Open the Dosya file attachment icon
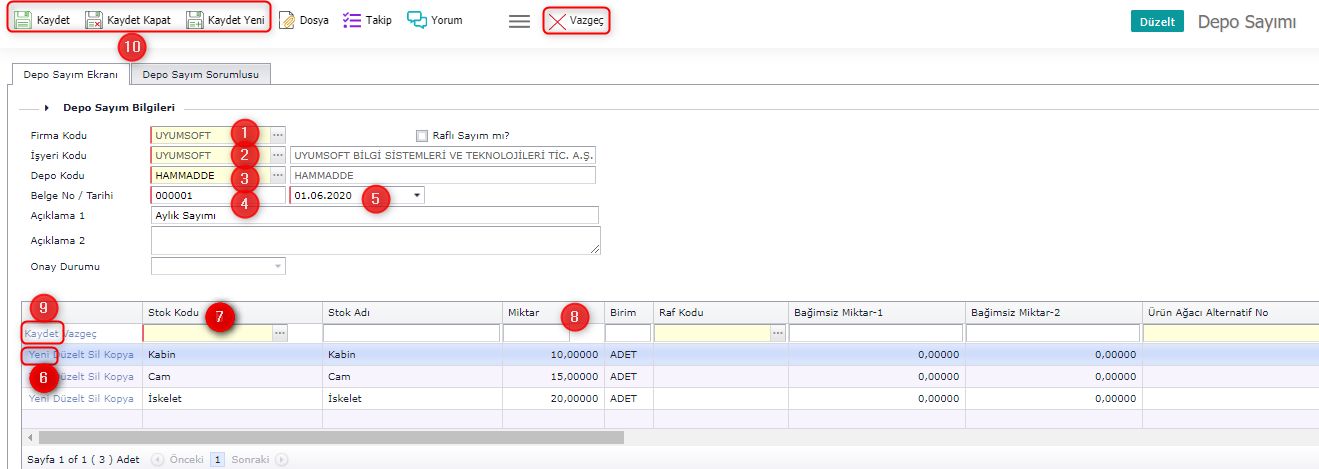The height and width of the screenshot is (469, 1319). pos(287,19)
